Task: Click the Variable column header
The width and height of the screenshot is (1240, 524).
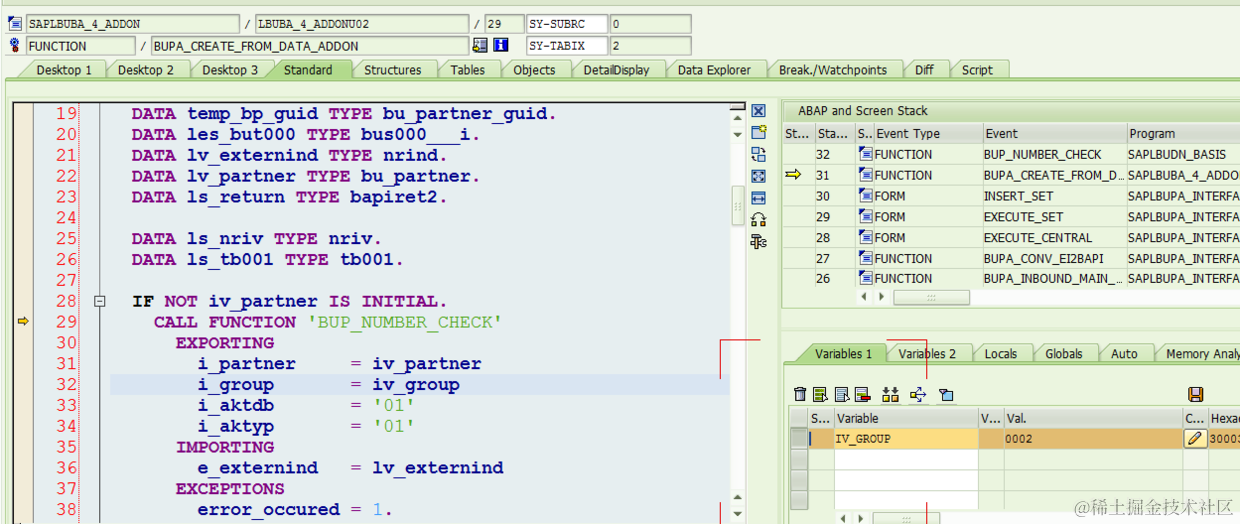Action: tap(906, 418)
